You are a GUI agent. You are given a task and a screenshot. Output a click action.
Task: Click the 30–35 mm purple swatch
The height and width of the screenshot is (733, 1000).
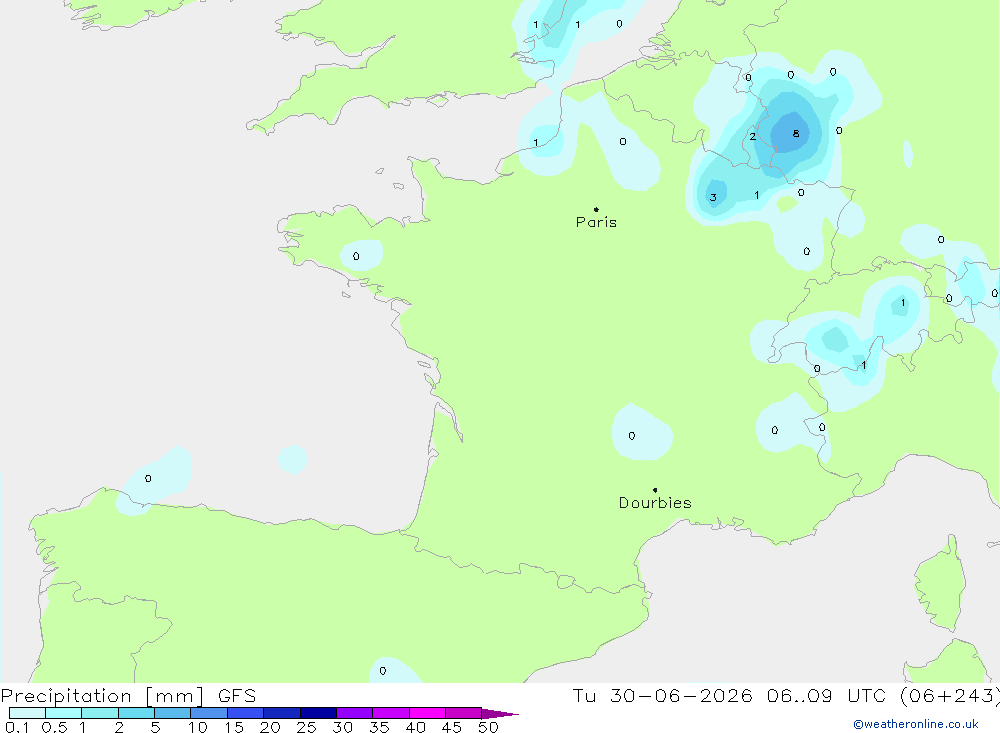[x=355, y=713]
